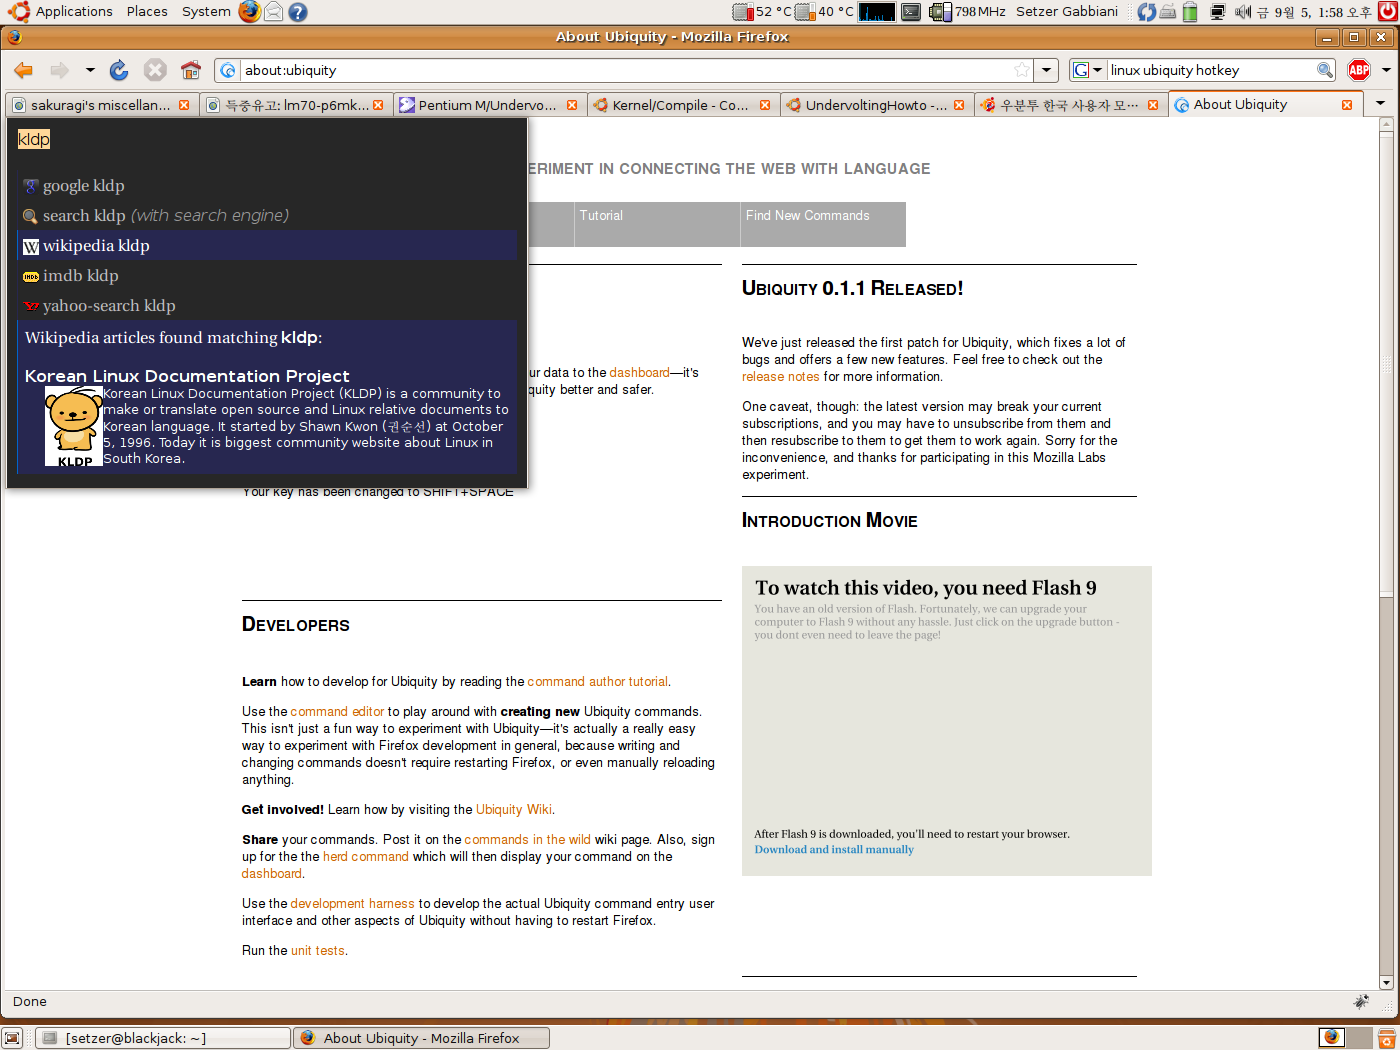The height and width of the screenshot is (1050, 1400).
Task: Open the search engine selector dropdown
Action: pos(1088,70)
